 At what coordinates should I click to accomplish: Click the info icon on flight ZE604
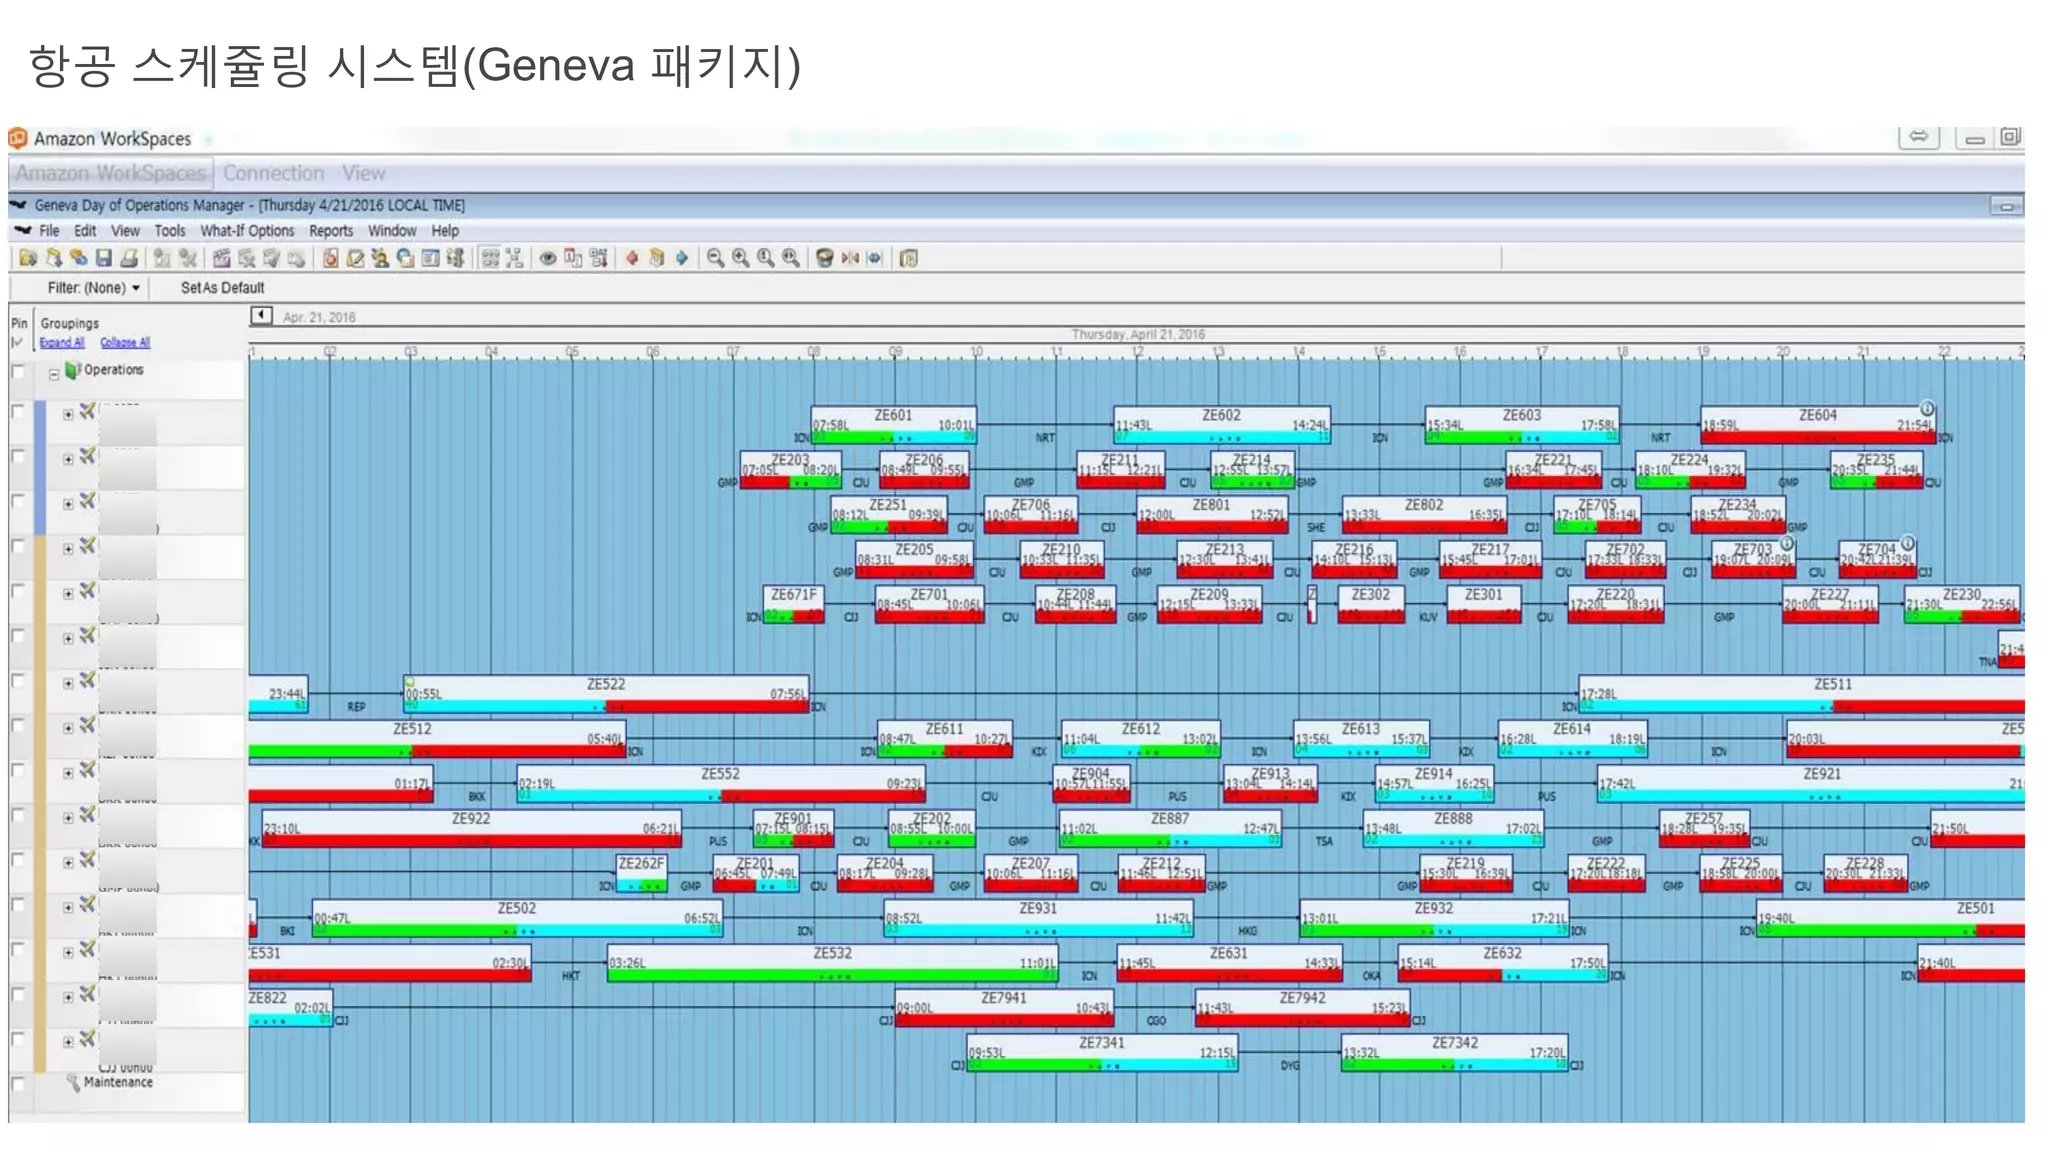1927,408
